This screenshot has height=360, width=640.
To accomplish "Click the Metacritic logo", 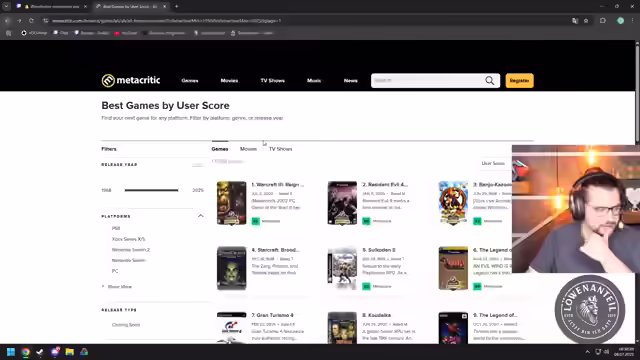I will 131,80.
